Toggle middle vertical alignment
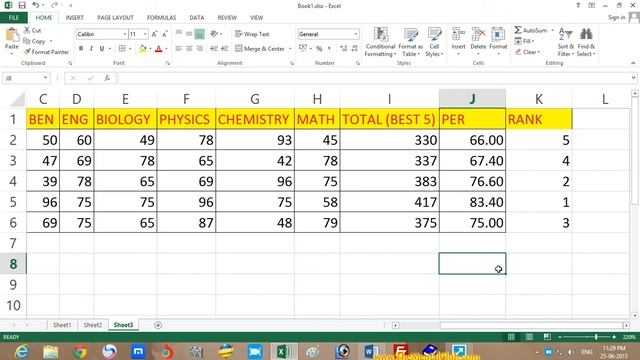The height and width of the screenshot is (360, 640). (189, 34)
